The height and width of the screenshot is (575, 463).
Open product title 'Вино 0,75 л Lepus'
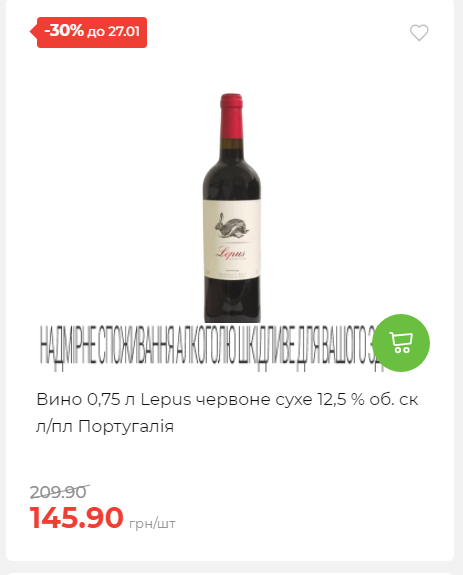(114, 399)
